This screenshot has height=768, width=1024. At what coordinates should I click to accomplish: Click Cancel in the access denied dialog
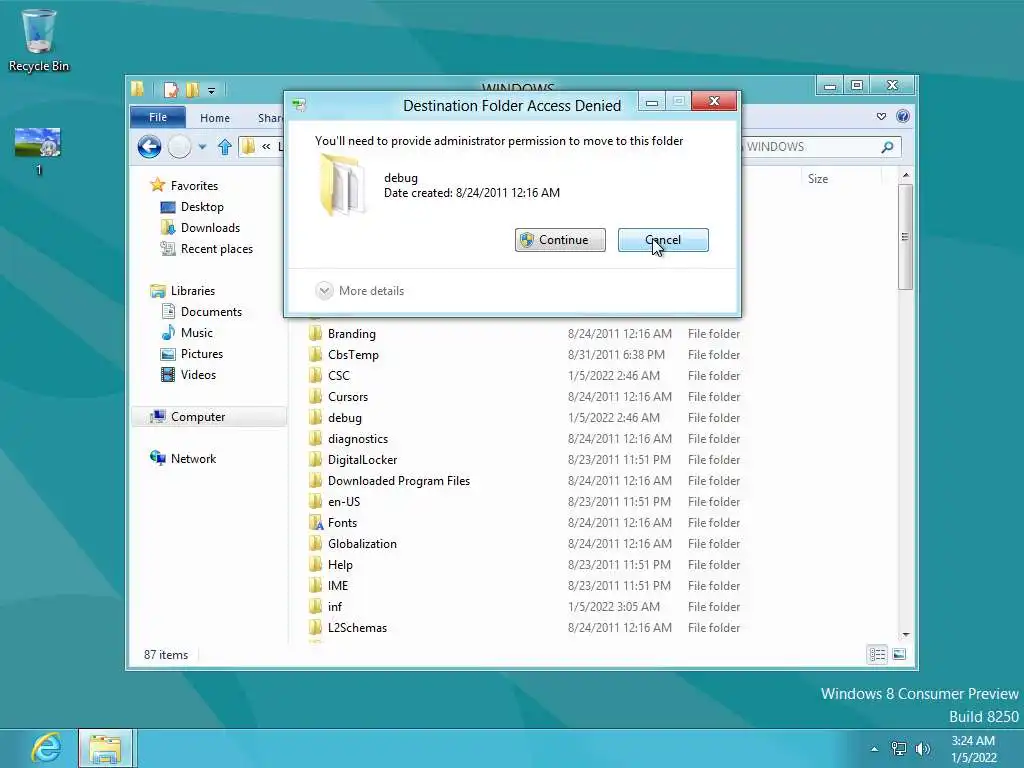pos(663,240)
